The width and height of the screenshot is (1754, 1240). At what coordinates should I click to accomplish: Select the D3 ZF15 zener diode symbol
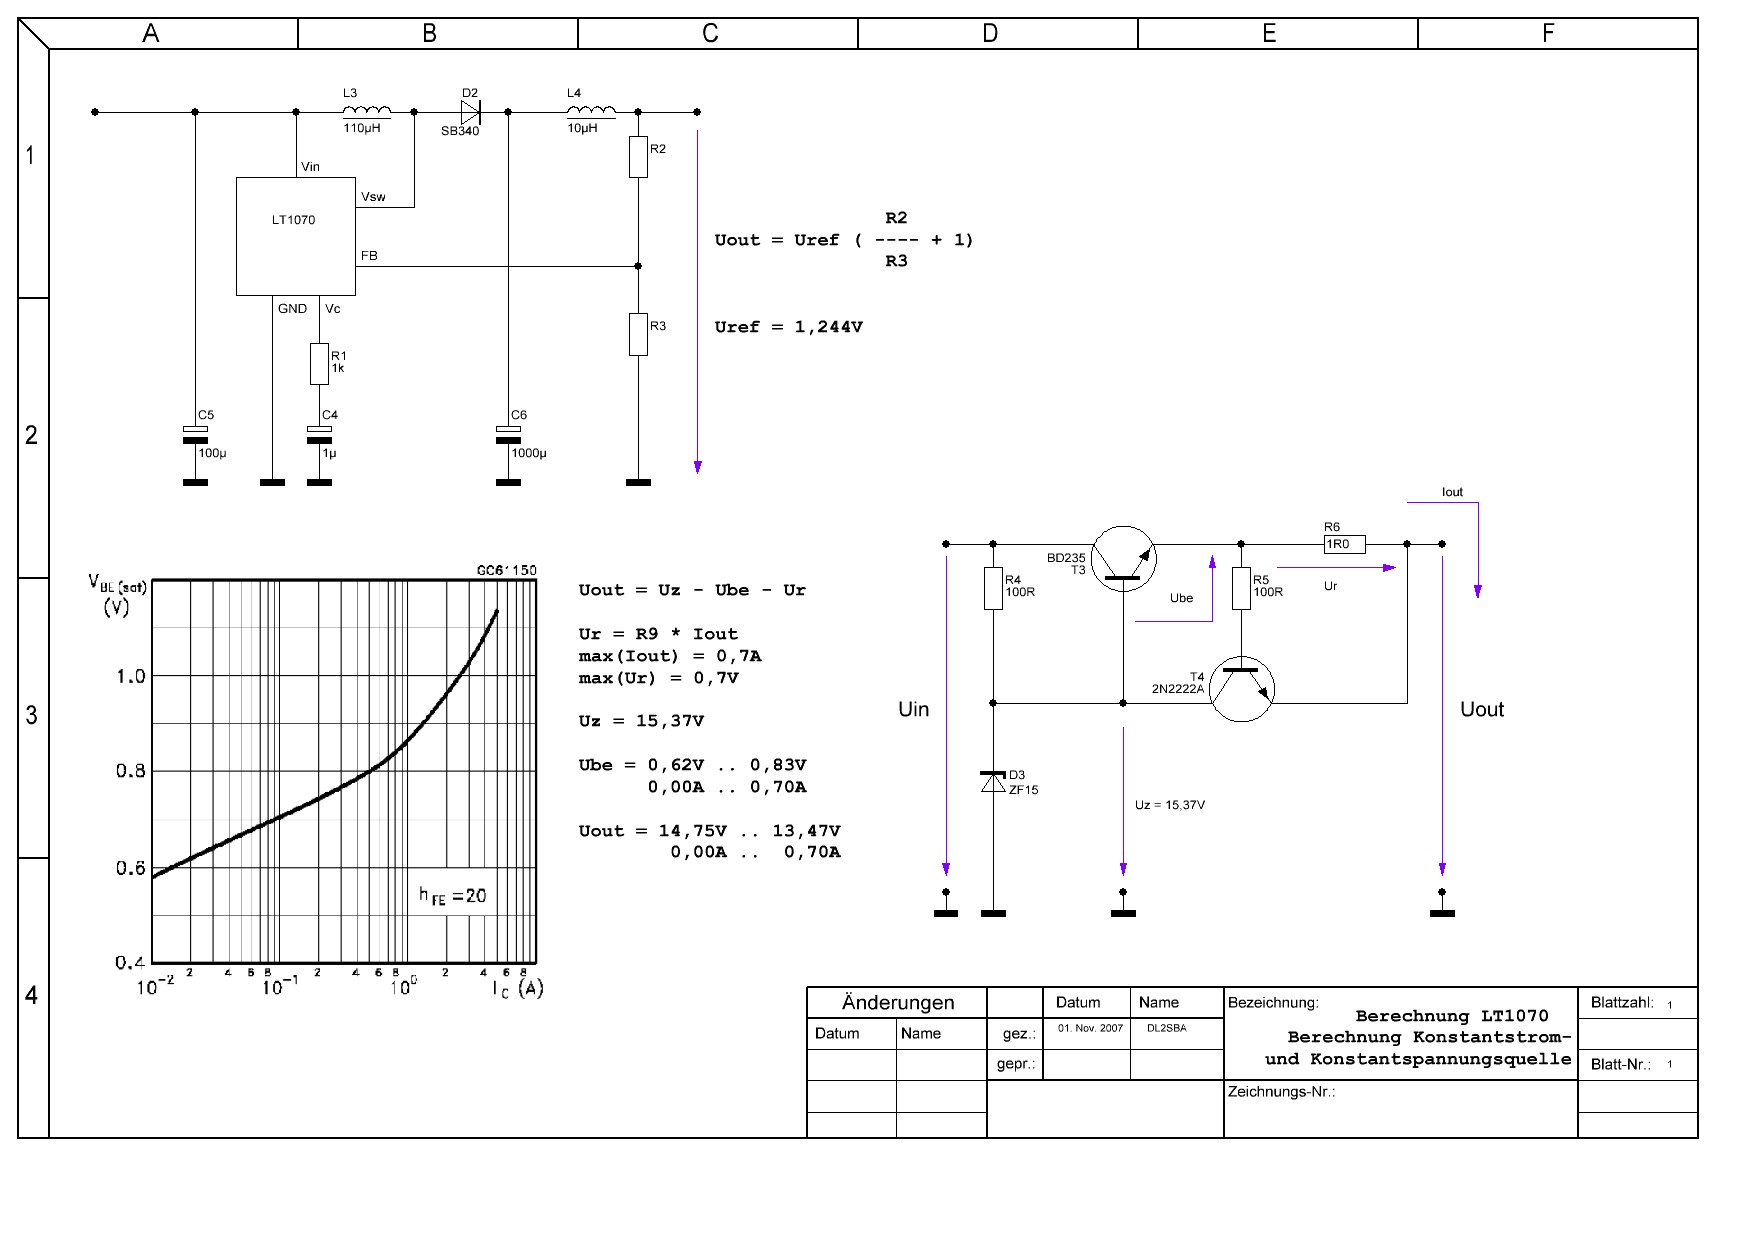pyautogui.click(x=993, y=782)
